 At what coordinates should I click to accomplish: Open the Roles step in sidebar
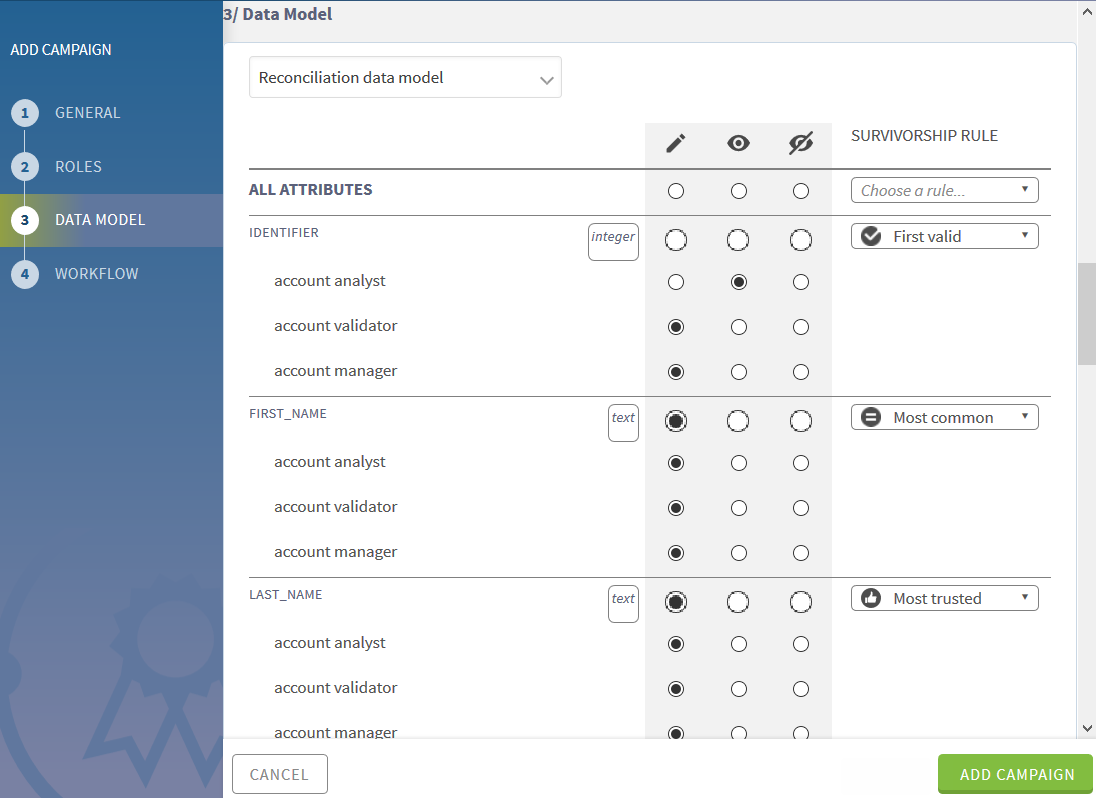pyautogui.click(x=78, y=167)
